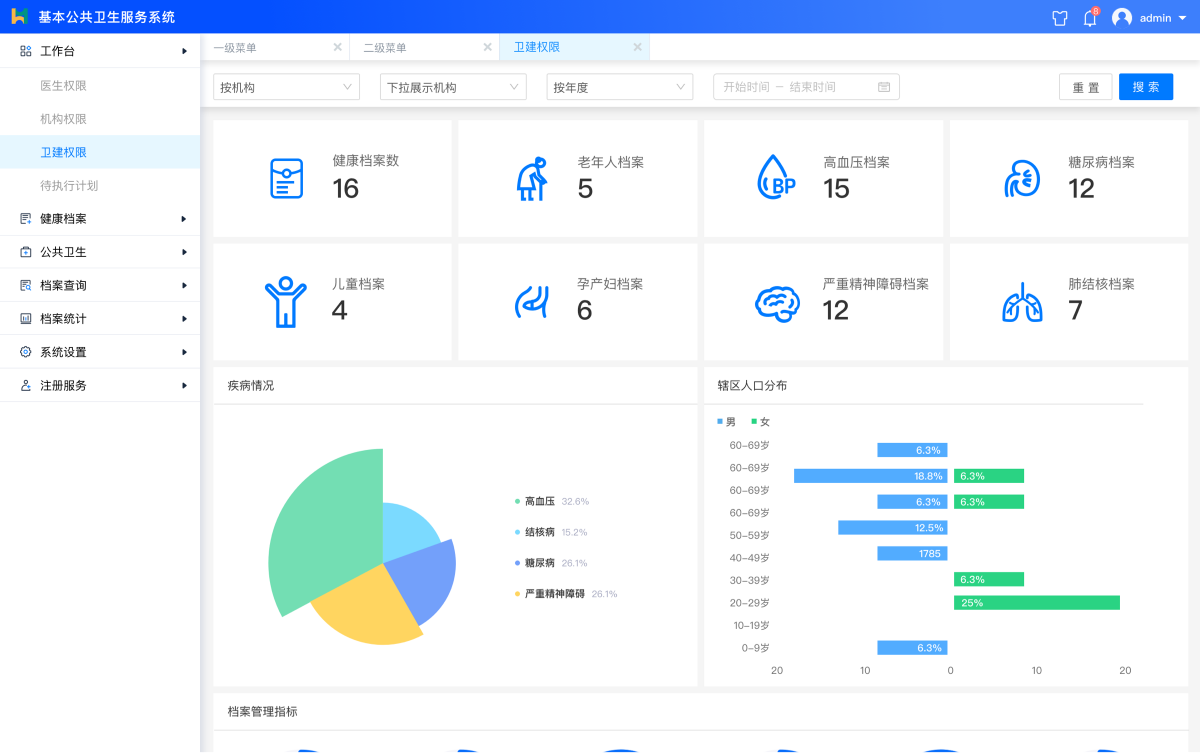1200x753 pixels.
Task: Click the health record document icon
Action: tap(286, 178)
